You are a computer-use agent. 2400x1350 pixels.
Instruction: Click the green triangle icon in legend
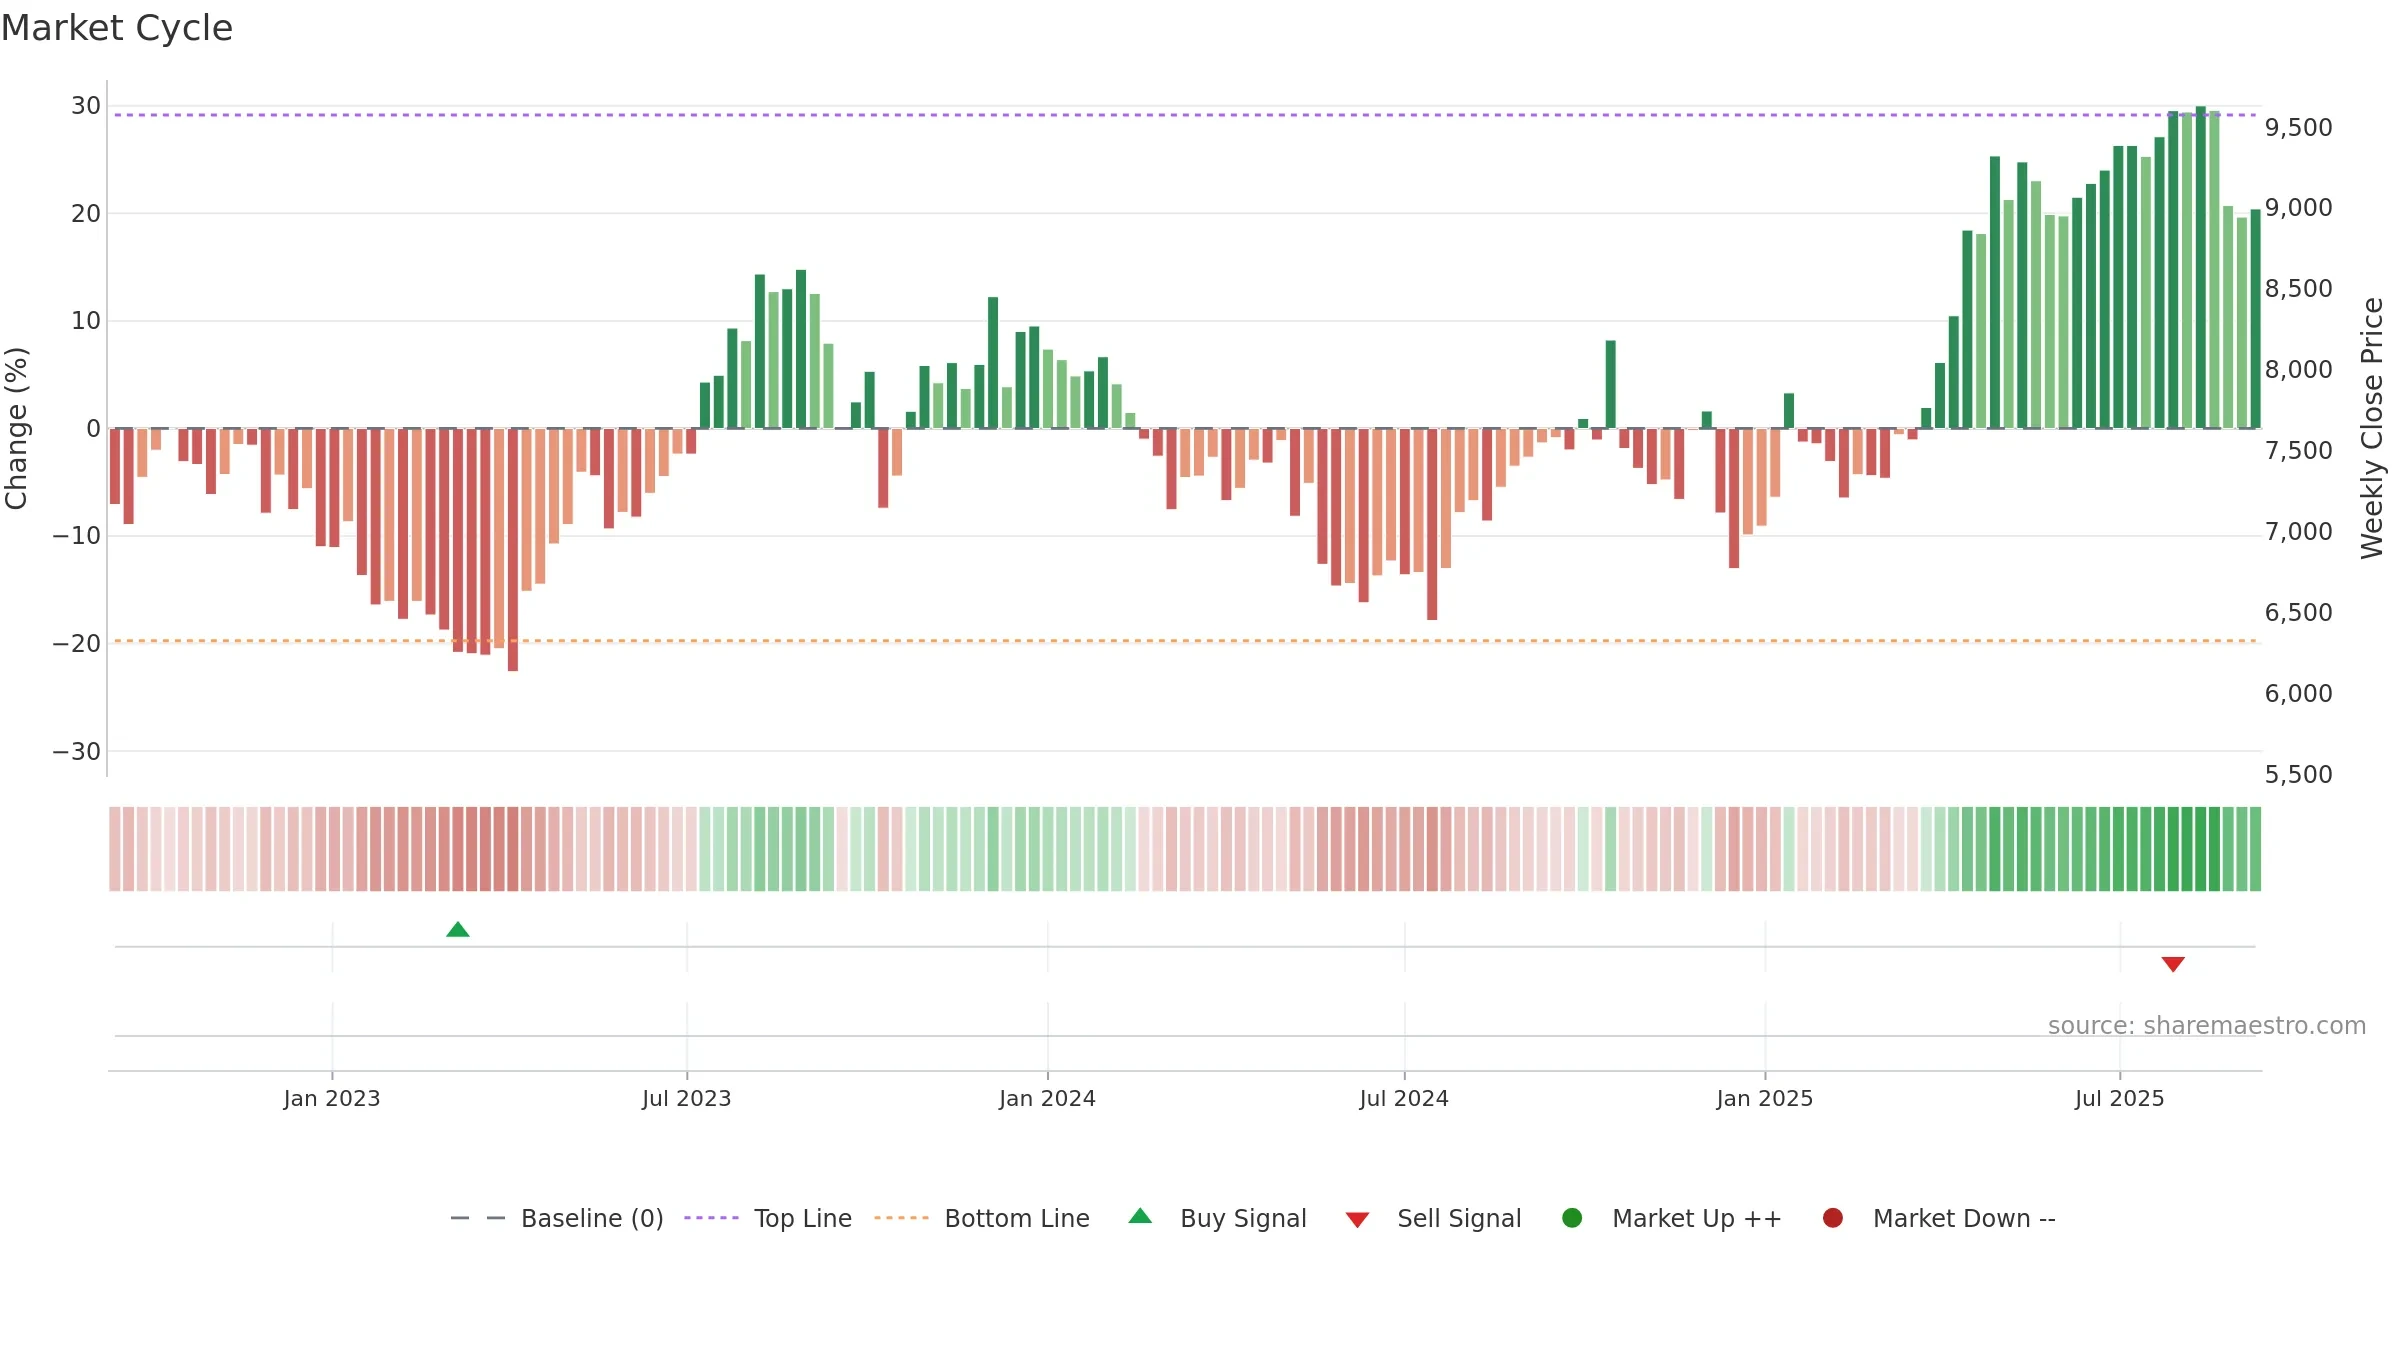click(1140, 1216)
